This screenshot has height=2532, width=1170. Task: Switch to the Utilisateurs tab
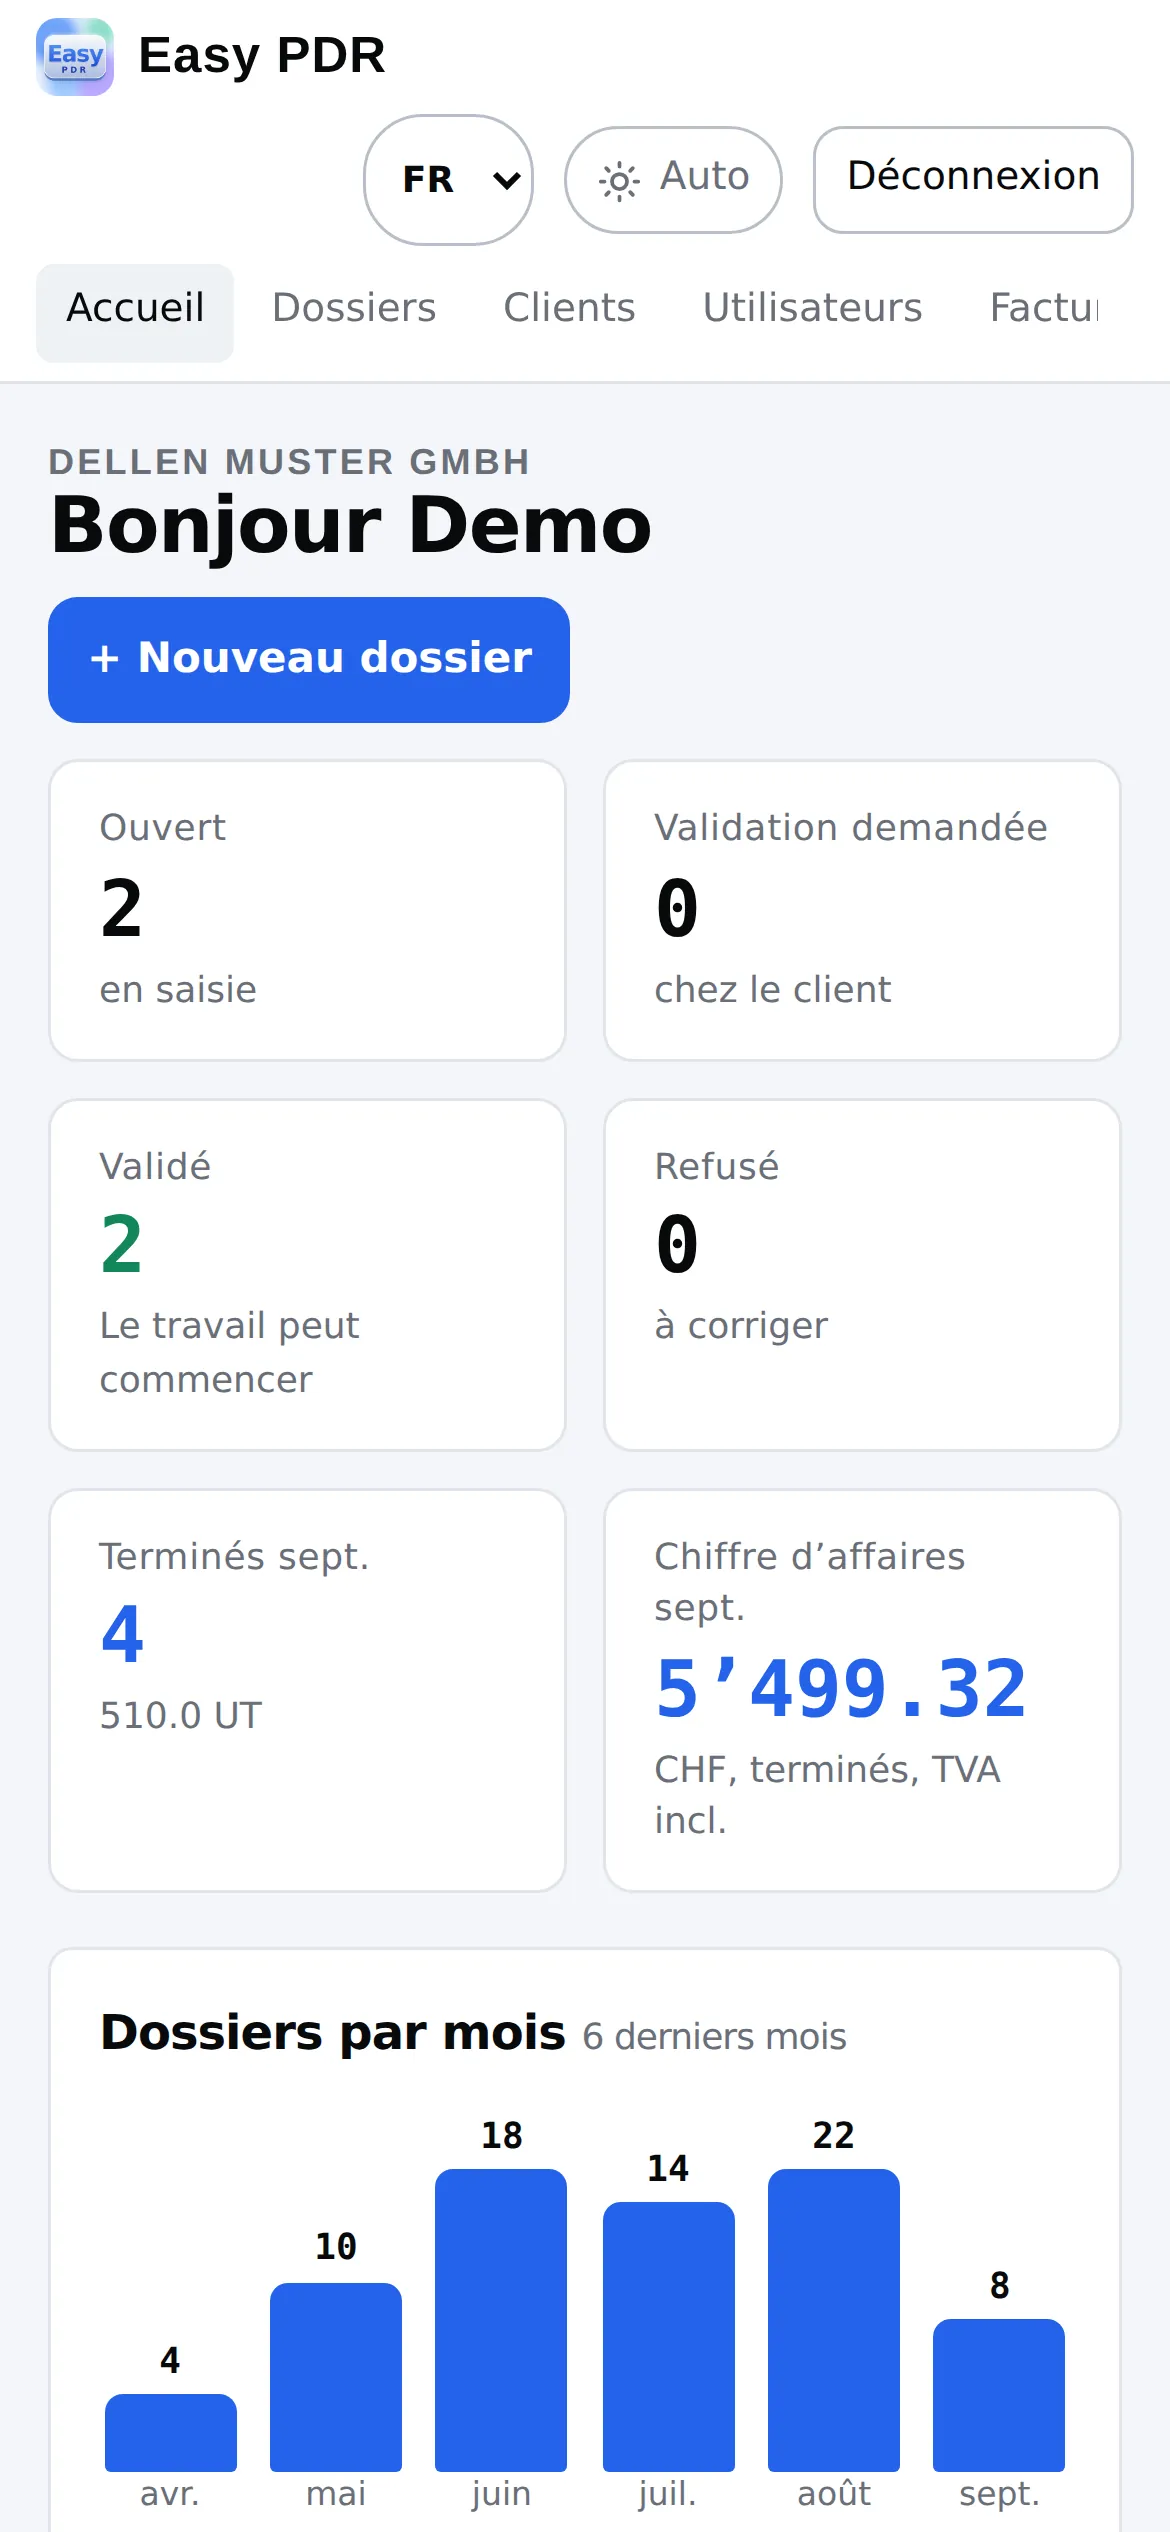812,308
